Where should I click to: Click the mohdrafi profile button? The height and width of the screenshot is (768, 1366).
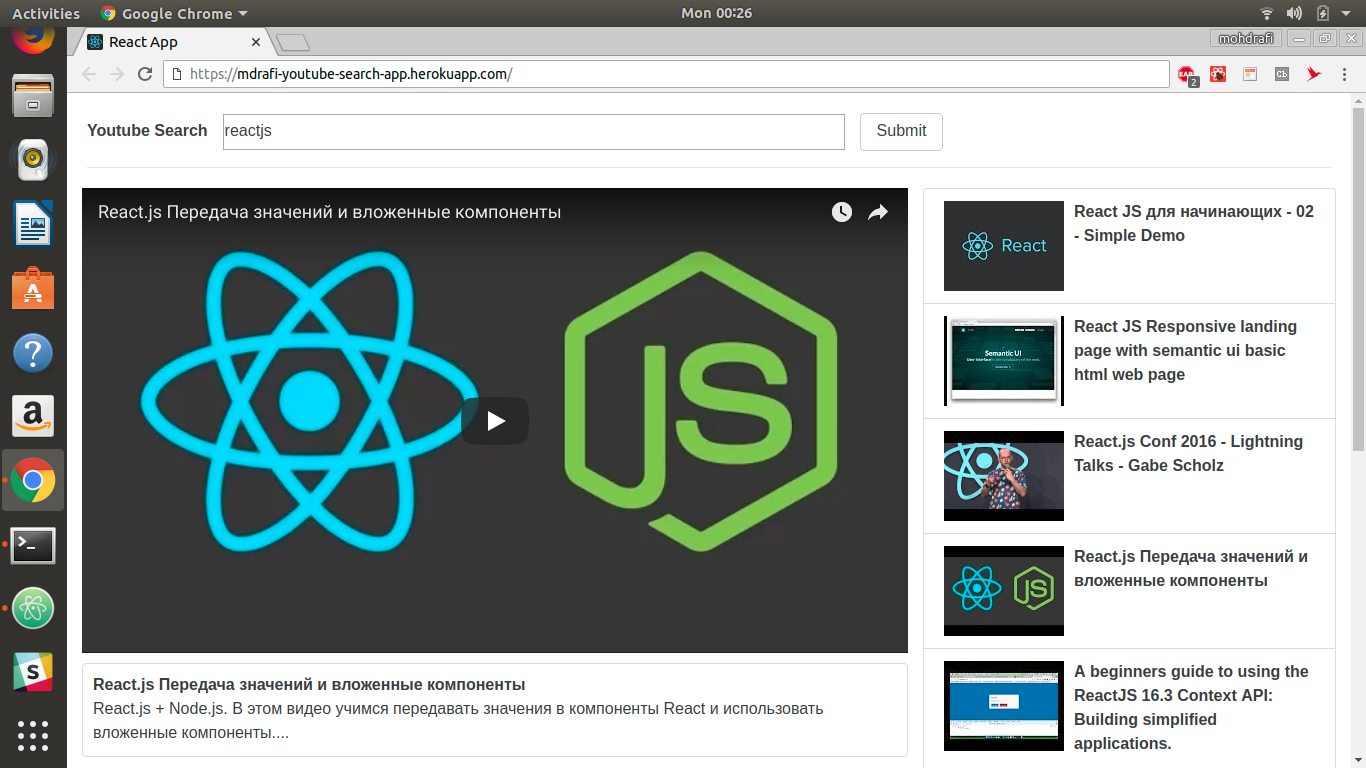[x=1246, y=39]
